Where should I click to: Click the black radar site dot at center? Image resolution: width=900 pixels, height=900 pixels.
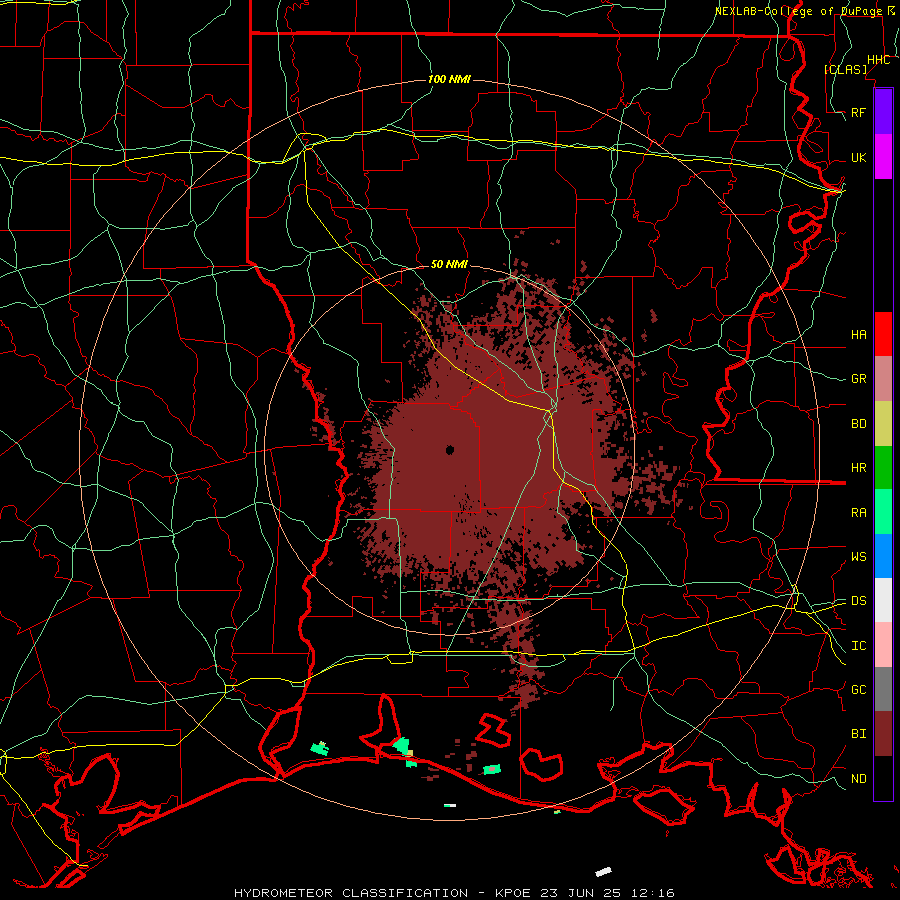click(449, 450)
